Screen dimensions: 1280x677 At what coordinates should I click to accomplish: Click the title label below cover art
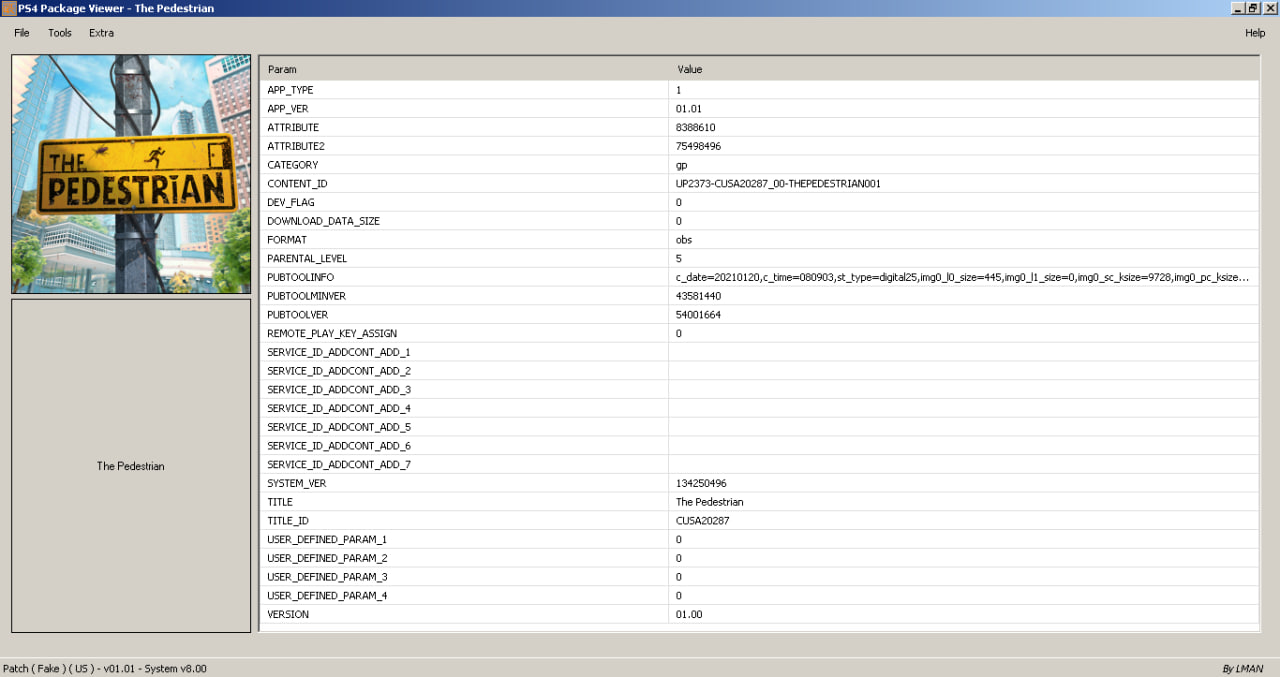coord(131,466)
